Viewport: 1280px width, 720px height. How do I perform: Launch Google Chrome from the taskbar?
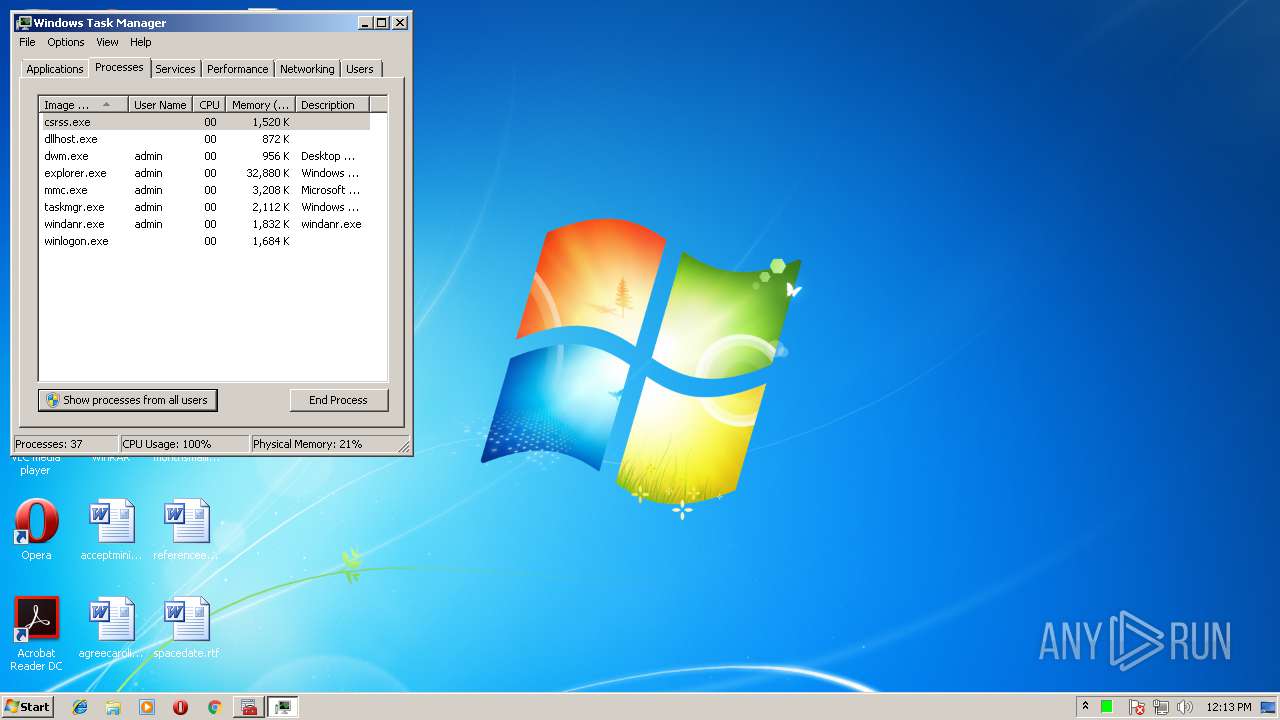click(214, 707)
